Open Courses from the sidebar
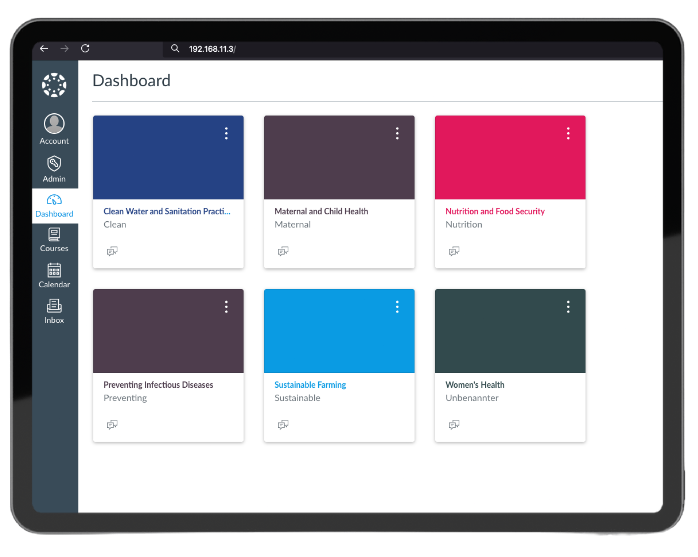Viewport: 698px width, 557px height. point(54,239)
